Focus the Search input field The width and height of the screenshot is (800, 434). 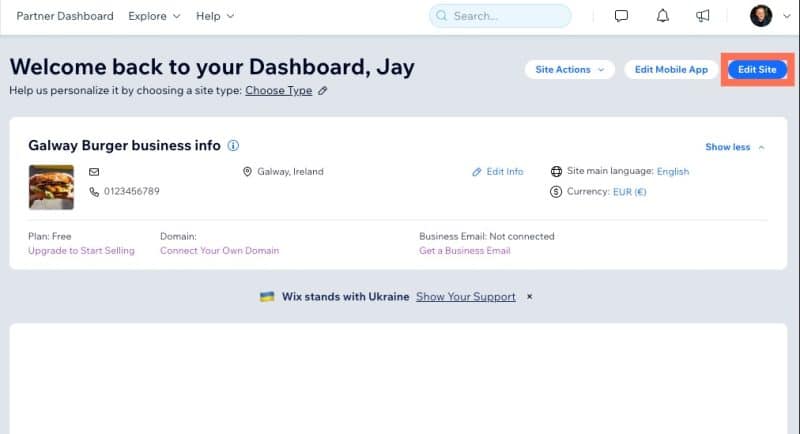pos(500,16)
